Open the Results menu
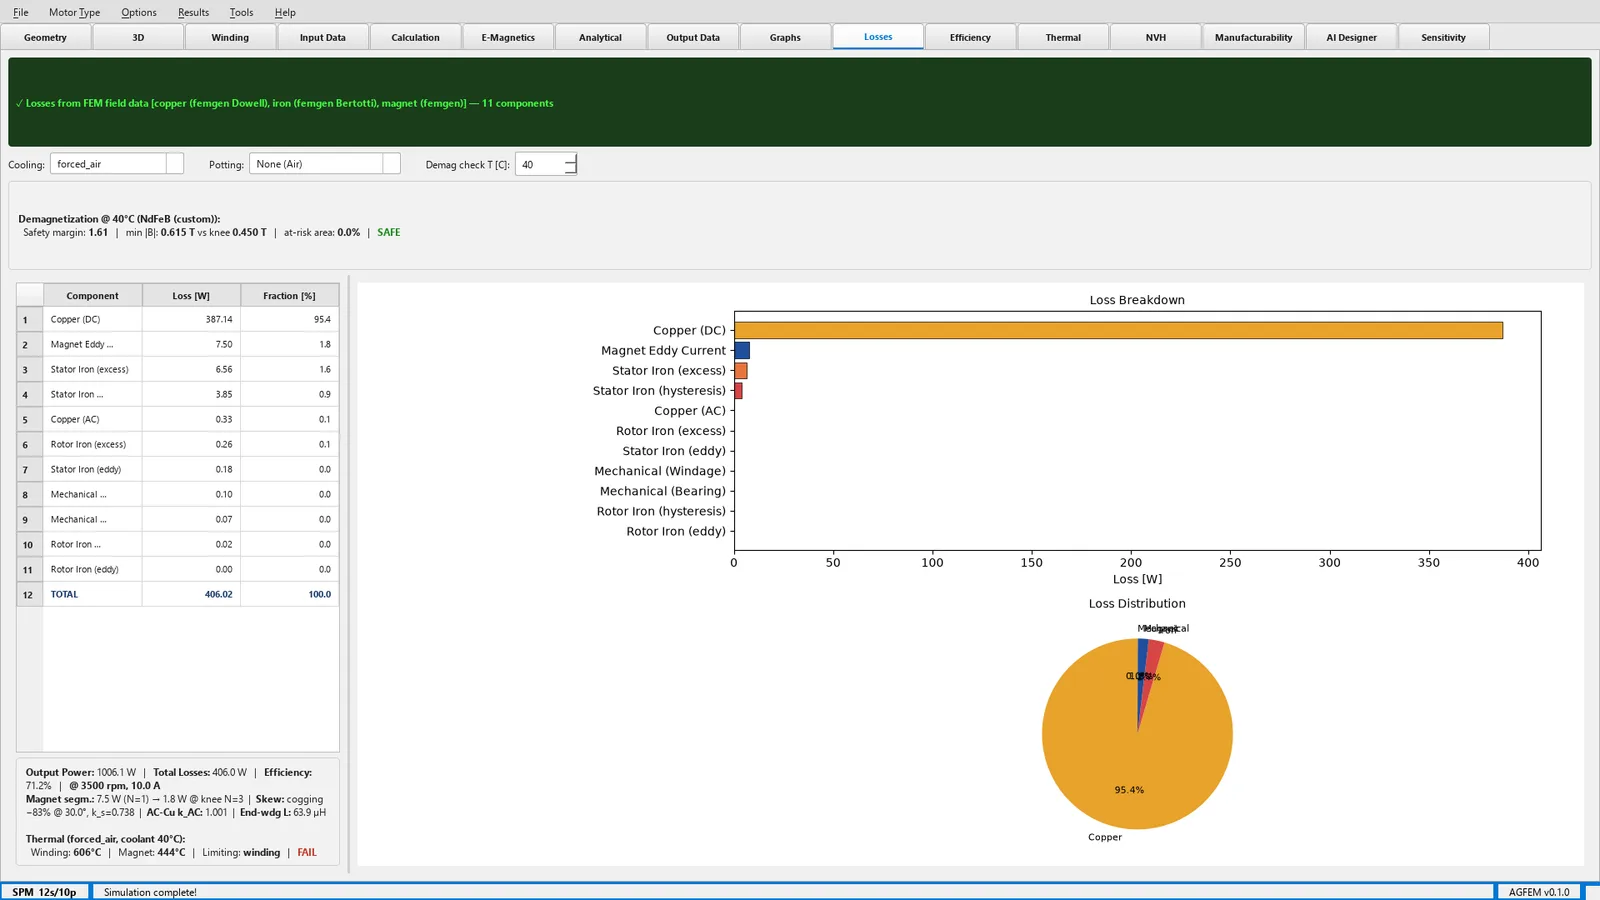Screen dimensions: 1600x900 [x=193, y=12]
